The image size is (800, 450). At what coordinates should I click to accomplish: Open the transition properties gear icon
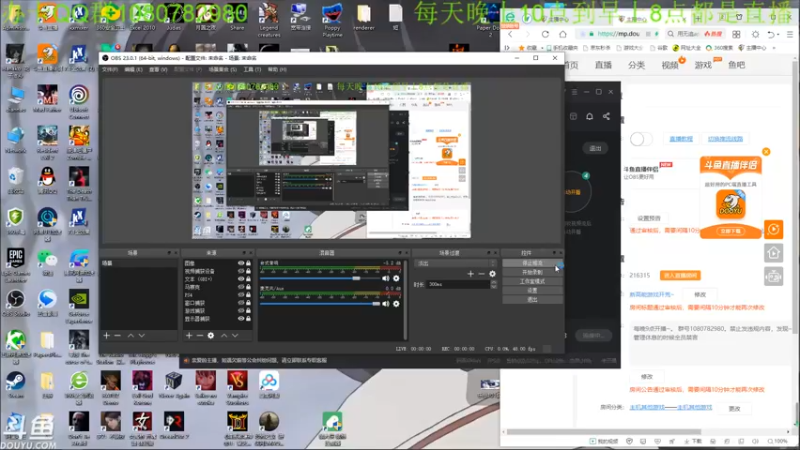(x=492, y=274)
